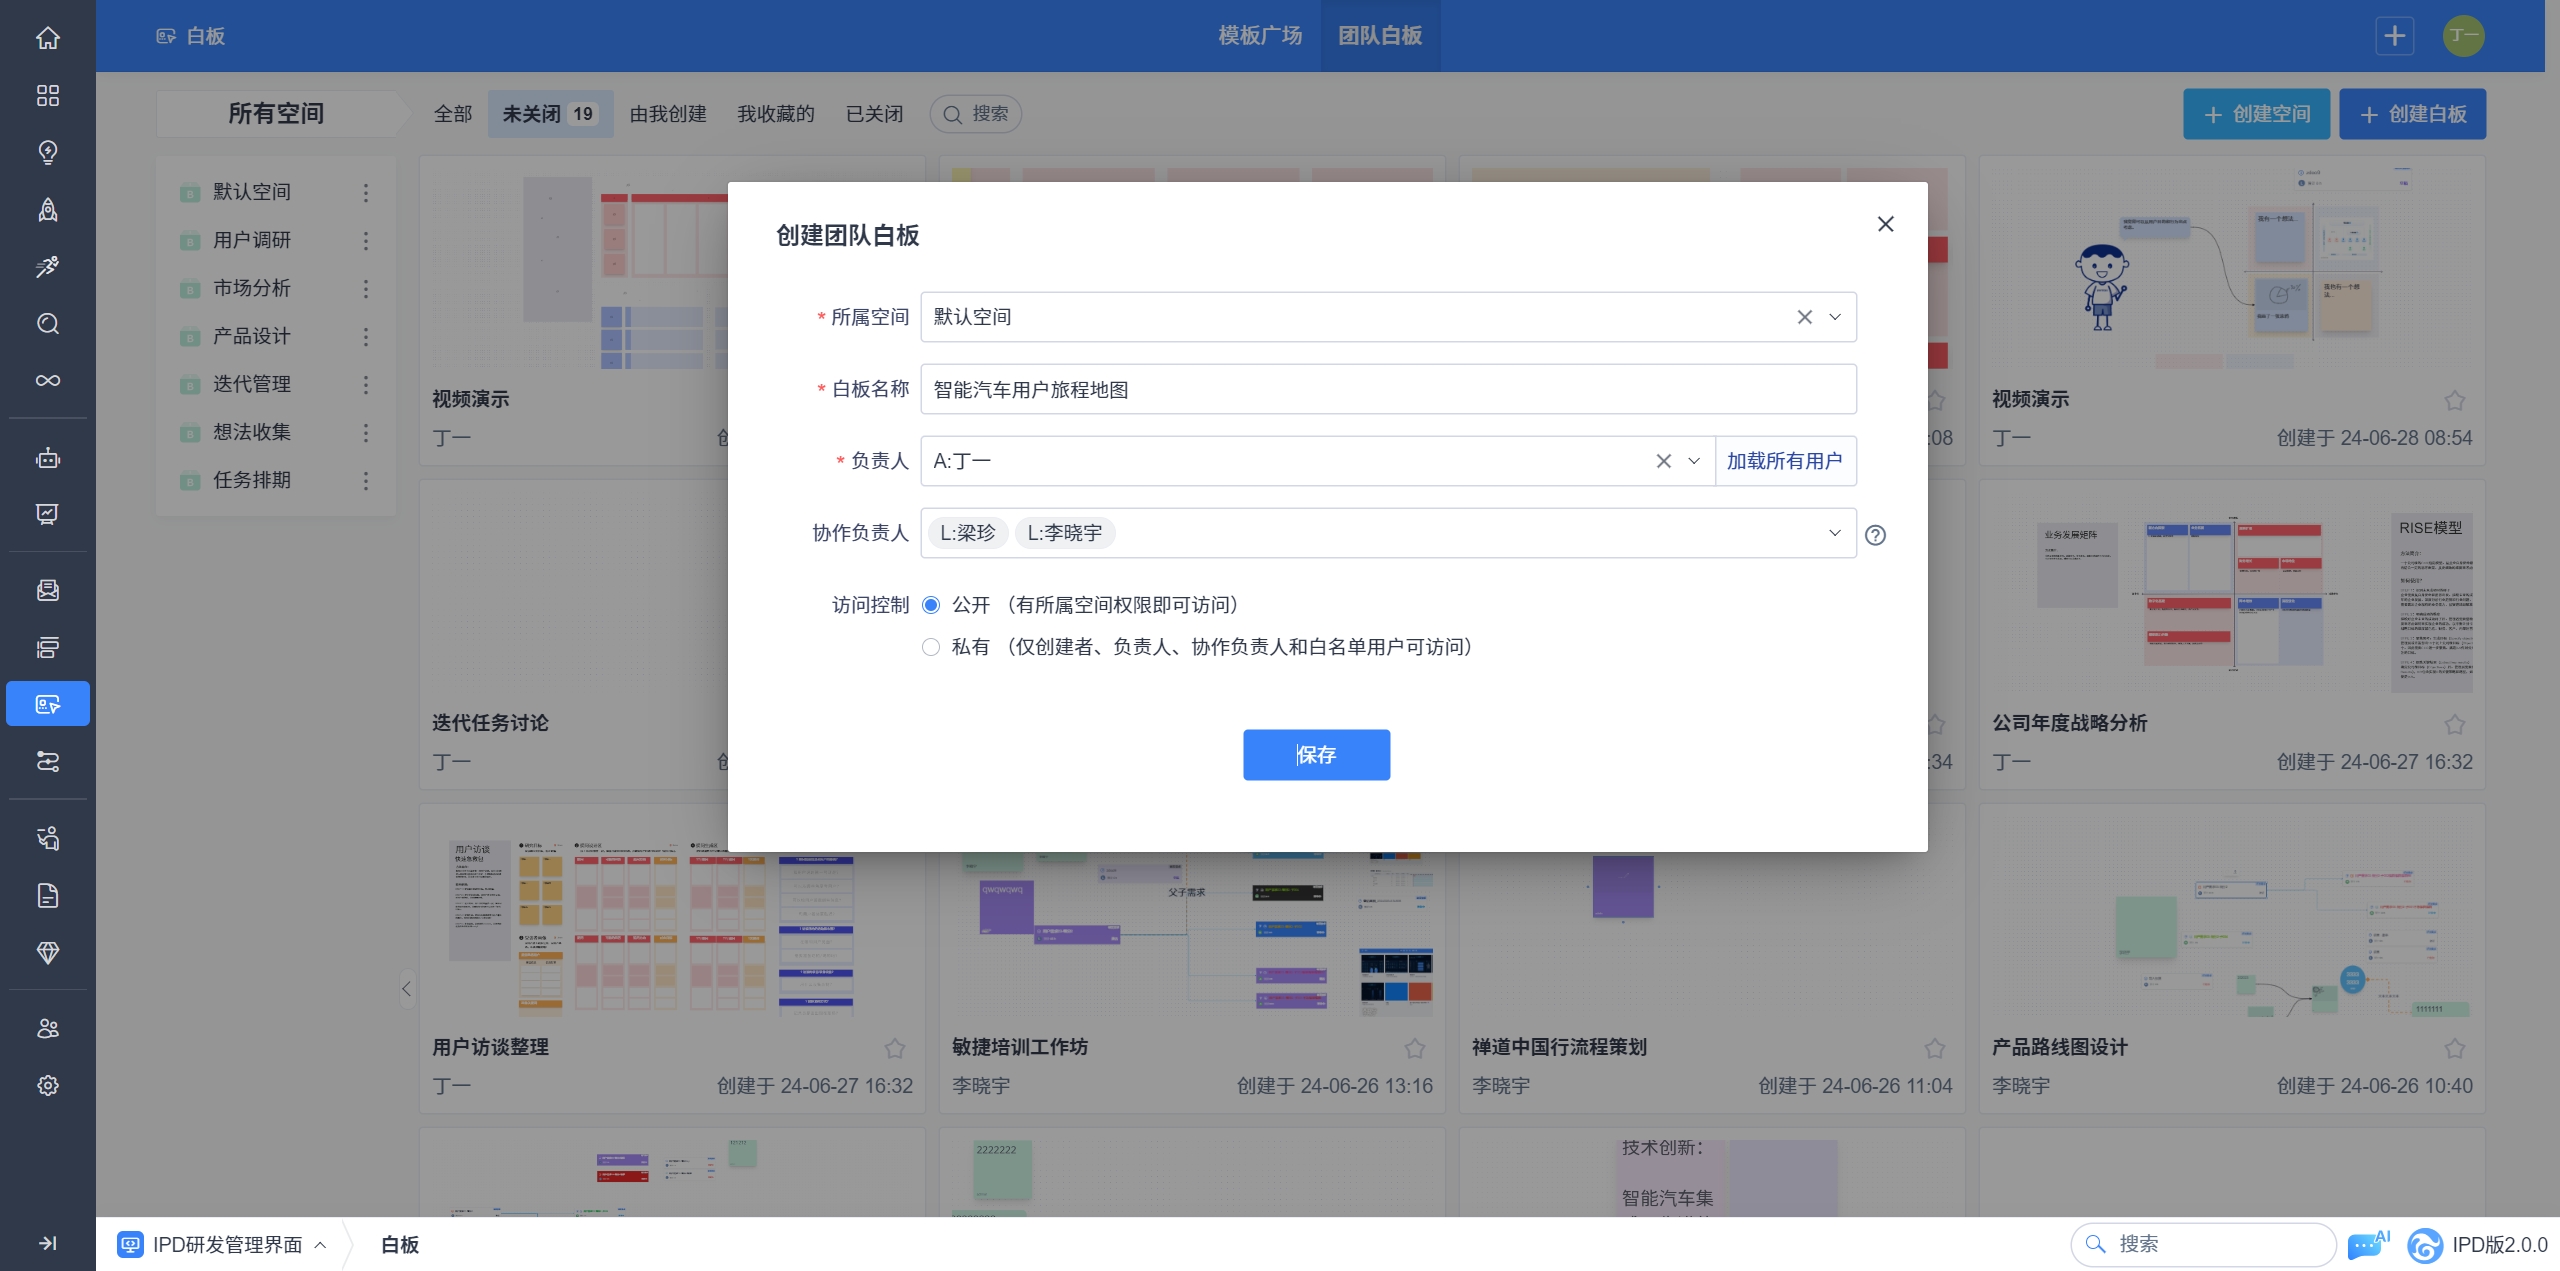2560x1271 pixels.
Task: Switch to the 模板广场 tab
Action: tap(1260, 36)
